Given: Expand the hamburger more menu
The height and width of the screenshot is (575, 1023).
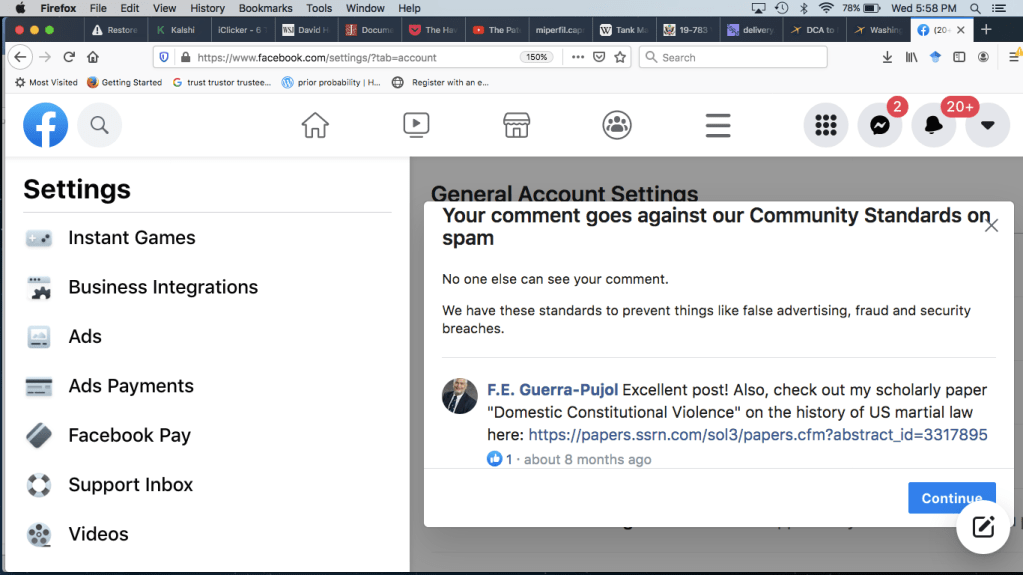Looking at the screenshot, I should click(718, 125).
